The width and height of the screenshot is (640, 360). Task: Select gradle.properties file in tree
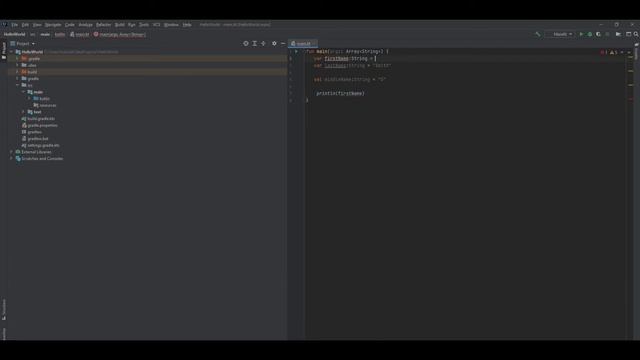(40, 125)
